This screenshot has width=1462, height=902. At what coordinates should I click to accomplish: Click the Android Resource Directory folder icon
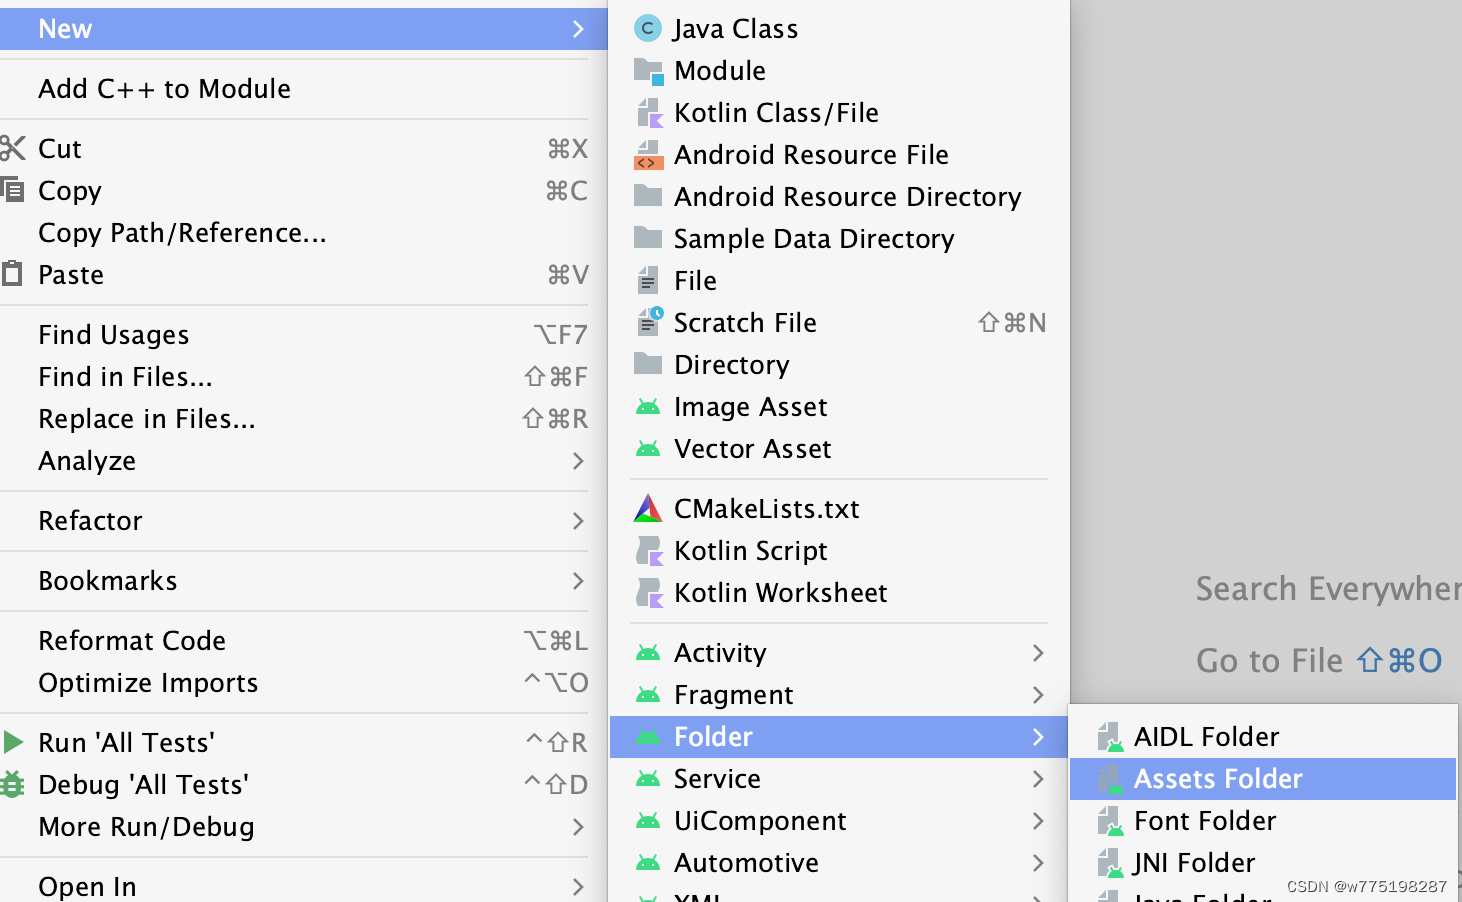[x=648, y=196]
